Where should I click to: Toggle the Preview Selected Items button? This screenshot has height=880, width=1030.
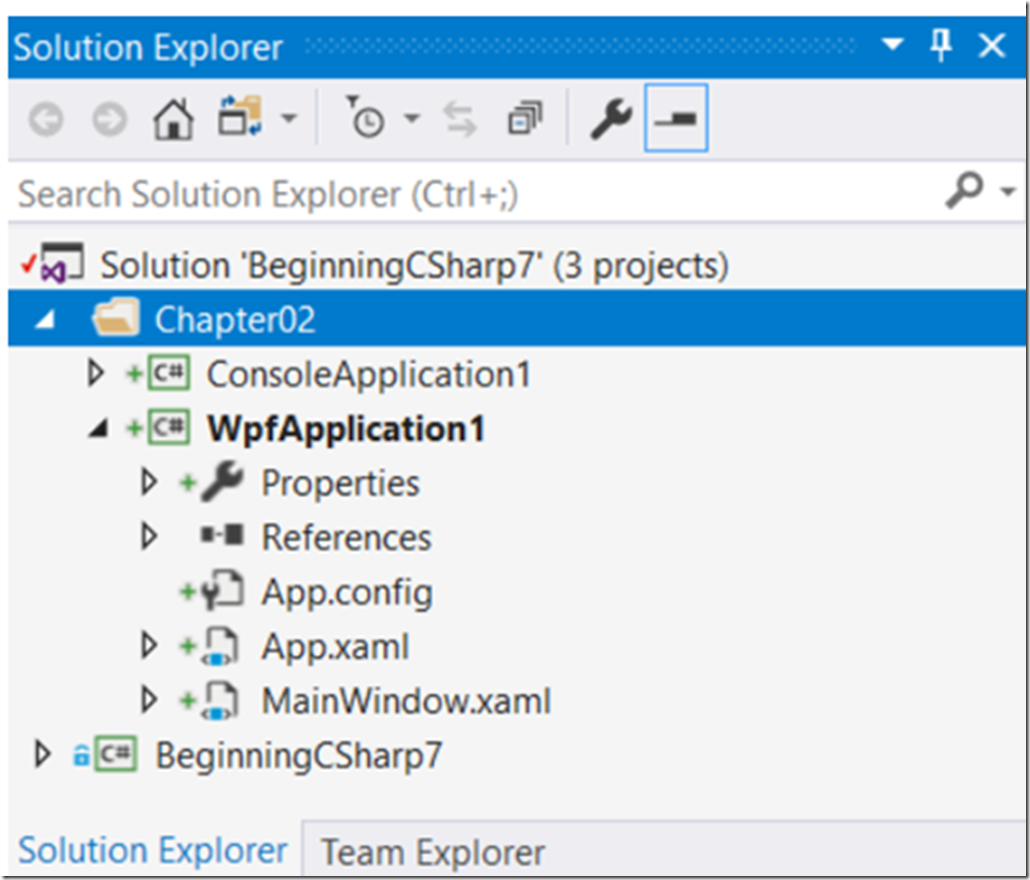[676, 116]
